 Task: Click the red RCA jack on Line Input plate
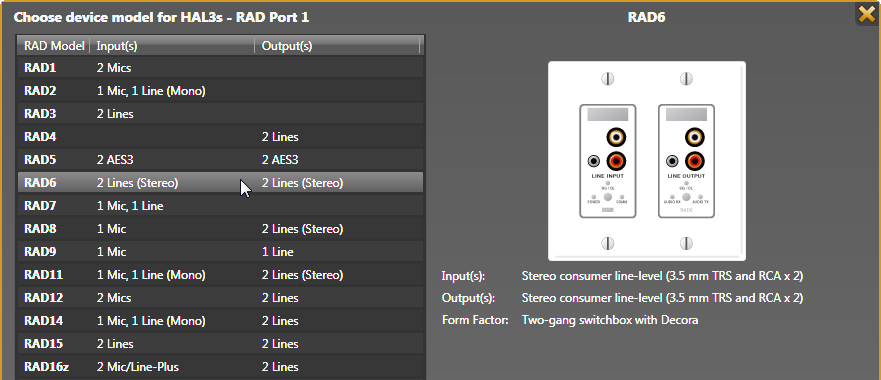pos(616,162)
